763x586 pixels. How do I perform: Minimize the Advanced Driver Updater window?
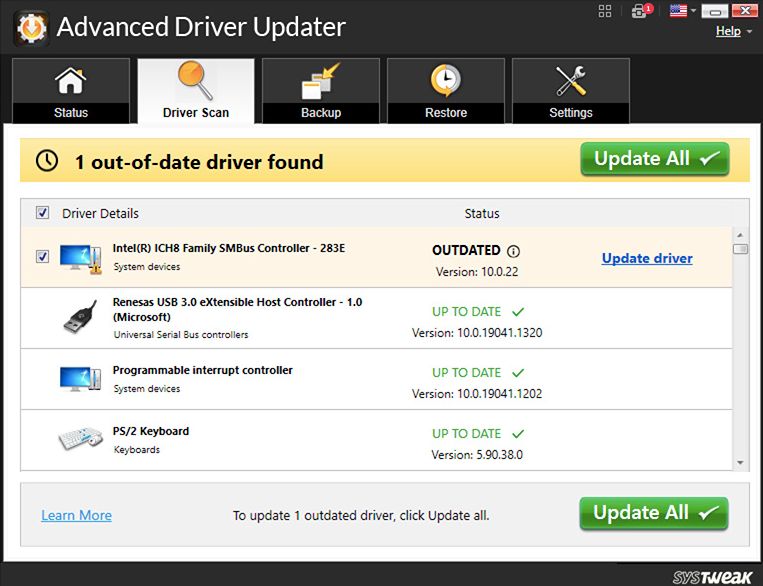[x=715, y=11]
